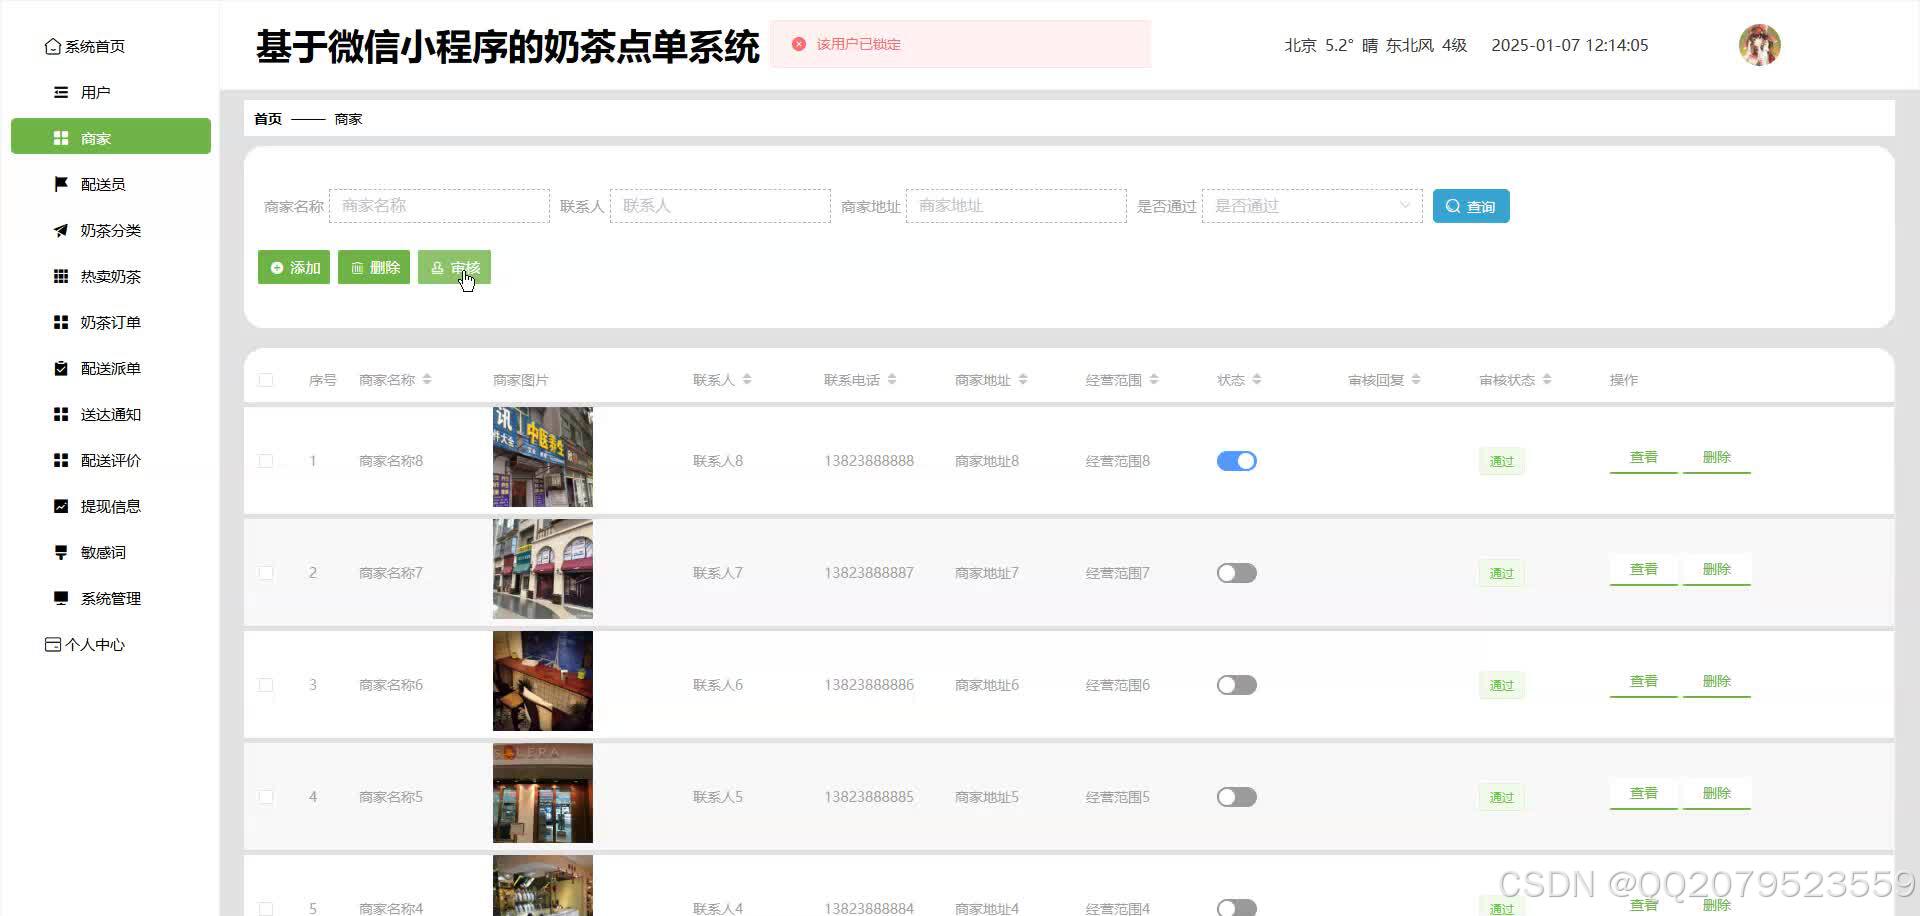Viewport: 1920px width, 916px height.
Task: Check the select-all checkbox in the table header
Action: pos(265,380)
